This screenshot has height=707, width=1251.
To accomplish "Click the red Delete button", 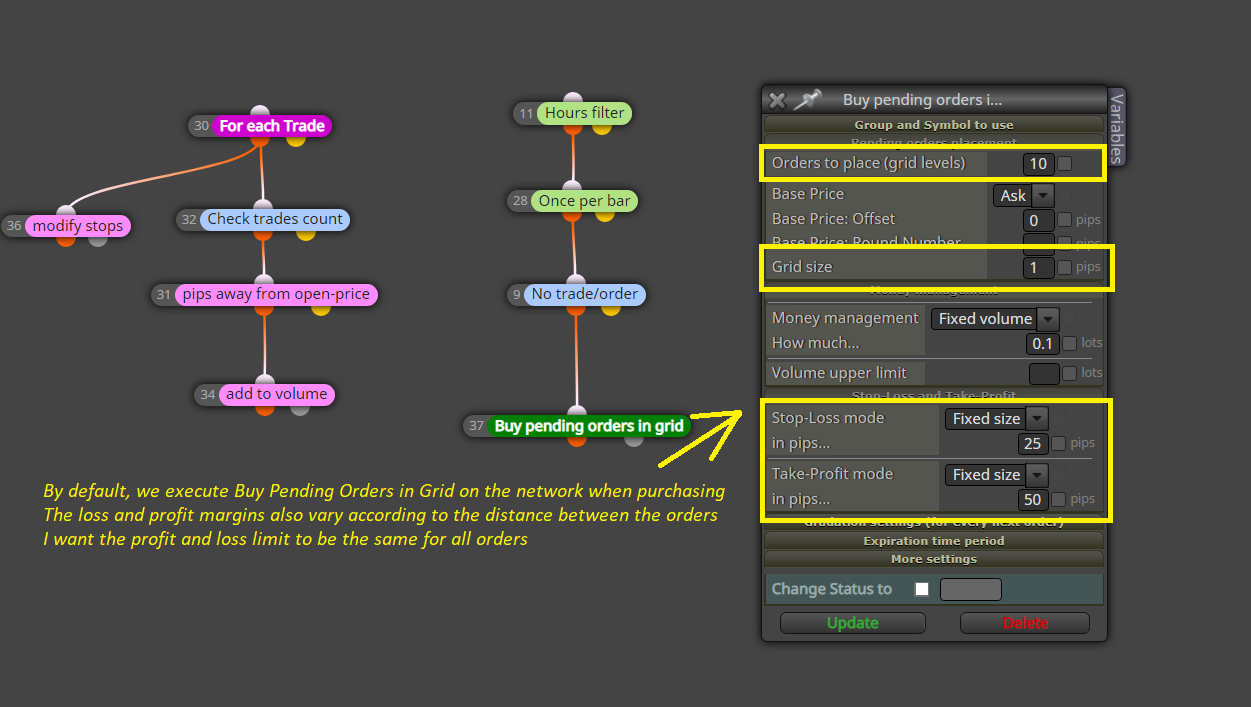I will (x=1025, y=623).
